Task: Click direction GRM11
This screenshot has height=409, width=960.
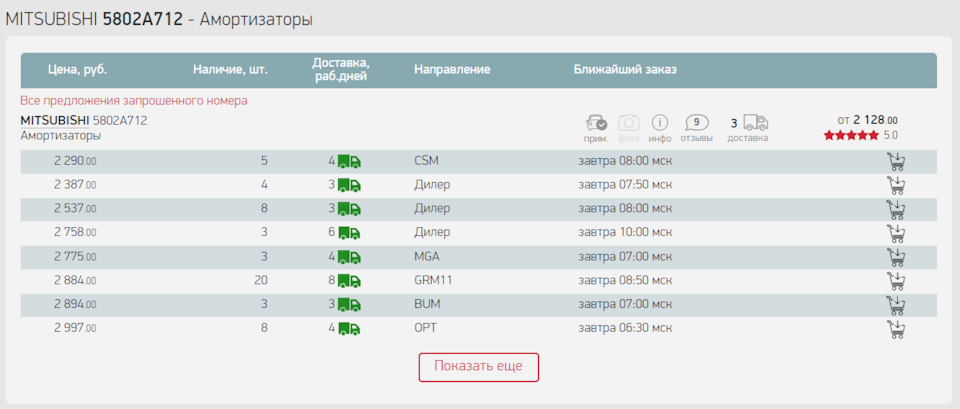Action: click(433, 281)
